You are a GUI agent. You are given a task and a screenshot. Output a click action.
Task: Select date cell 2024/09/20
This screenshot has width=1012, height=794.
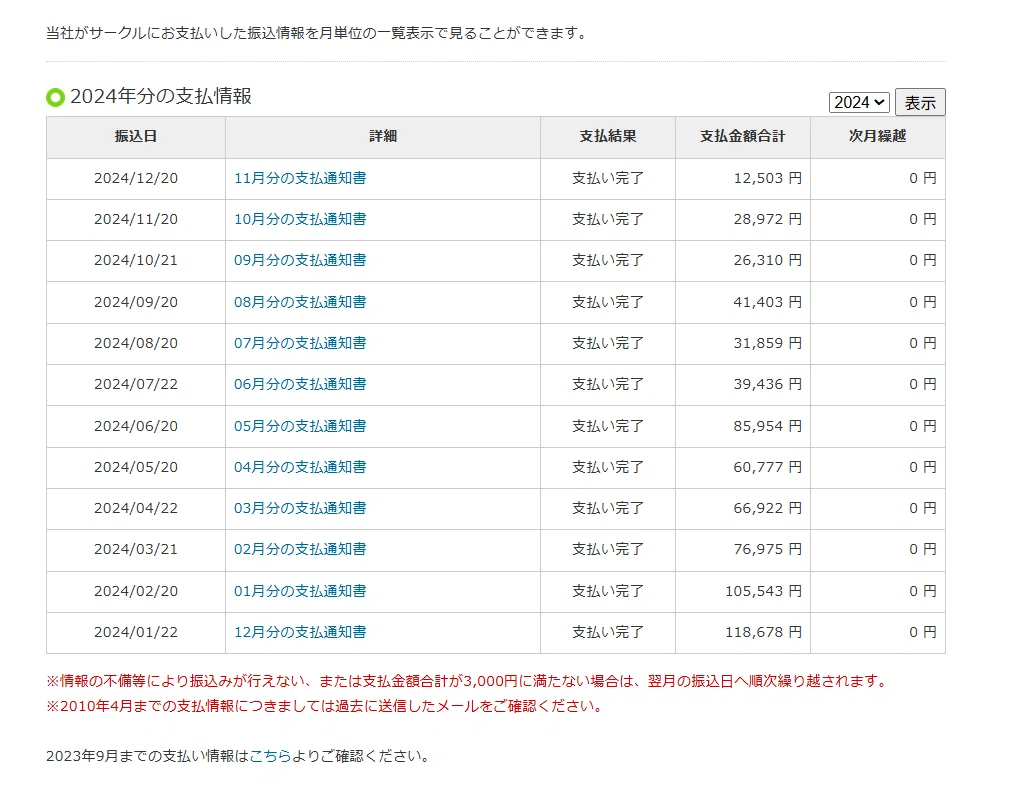pos(136,302)
